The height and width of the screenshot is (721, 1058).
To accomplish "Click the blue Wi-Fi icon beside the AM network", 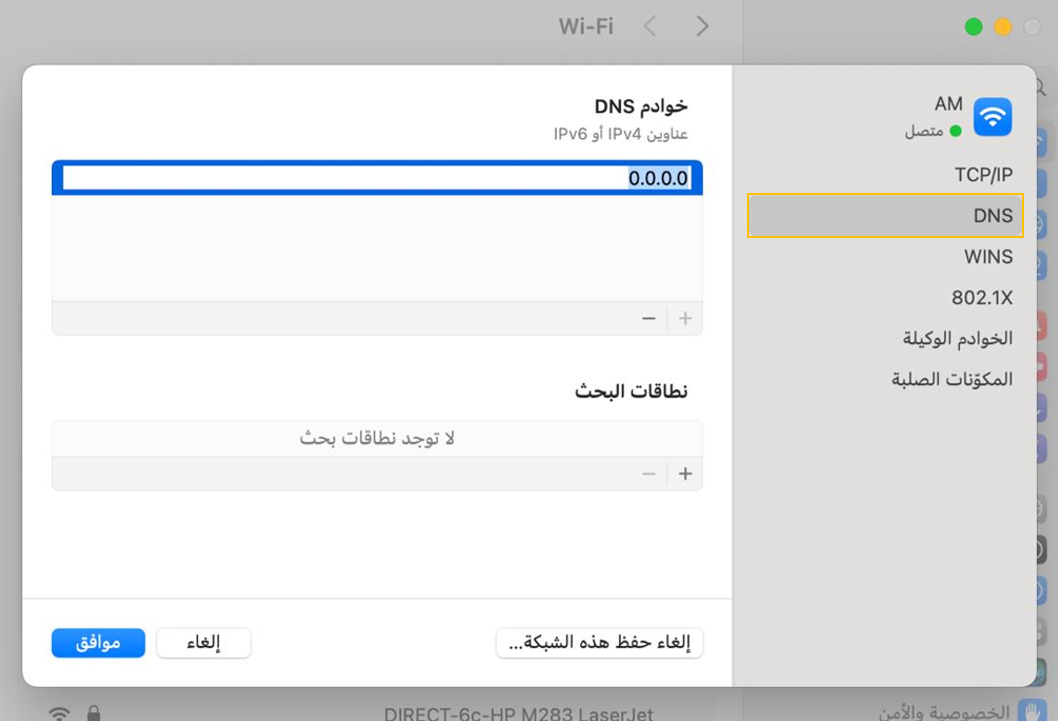I will point(991,116).
